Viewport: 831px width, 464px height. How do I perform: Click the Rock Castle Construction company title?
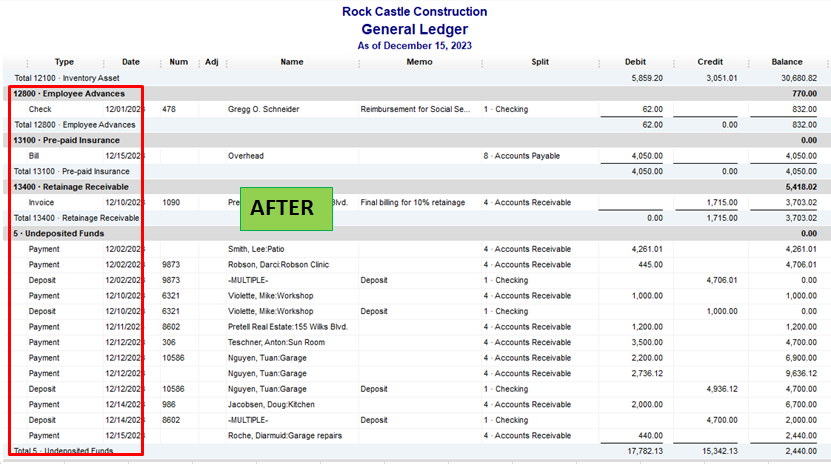[x=414, y=12]
